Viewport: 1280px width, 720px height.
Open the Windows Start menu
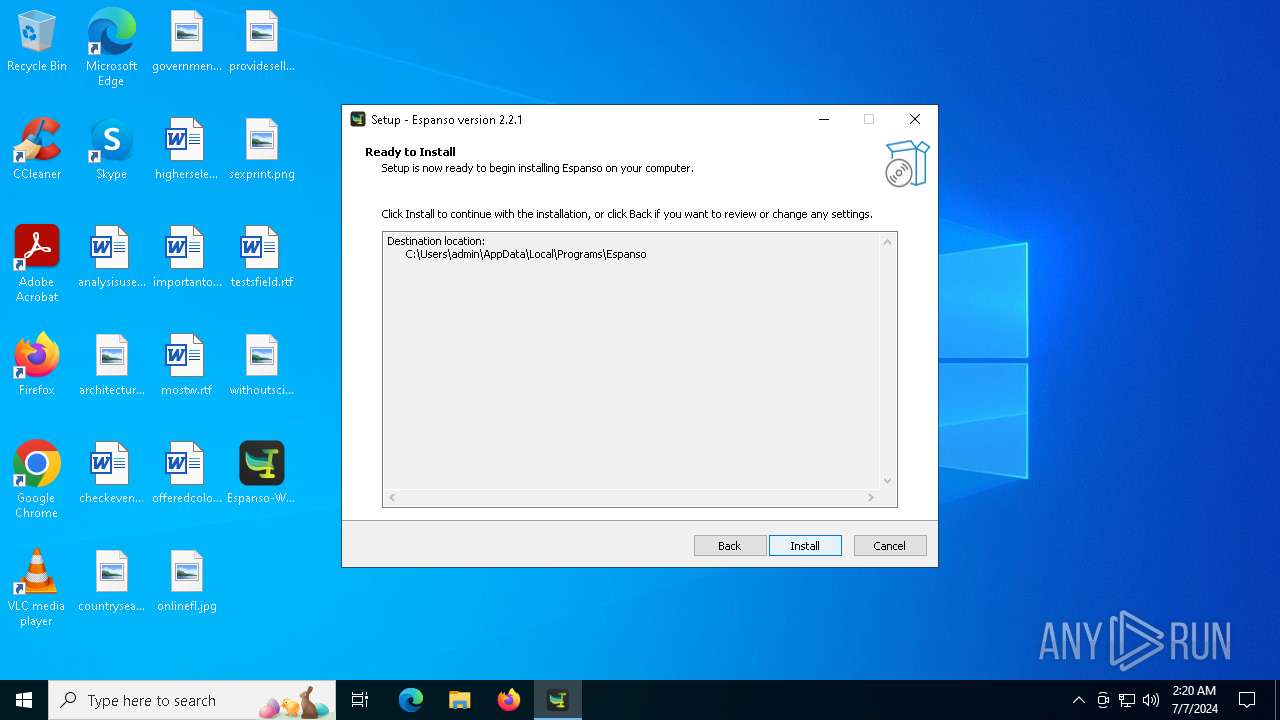click(x=24, y=700)
